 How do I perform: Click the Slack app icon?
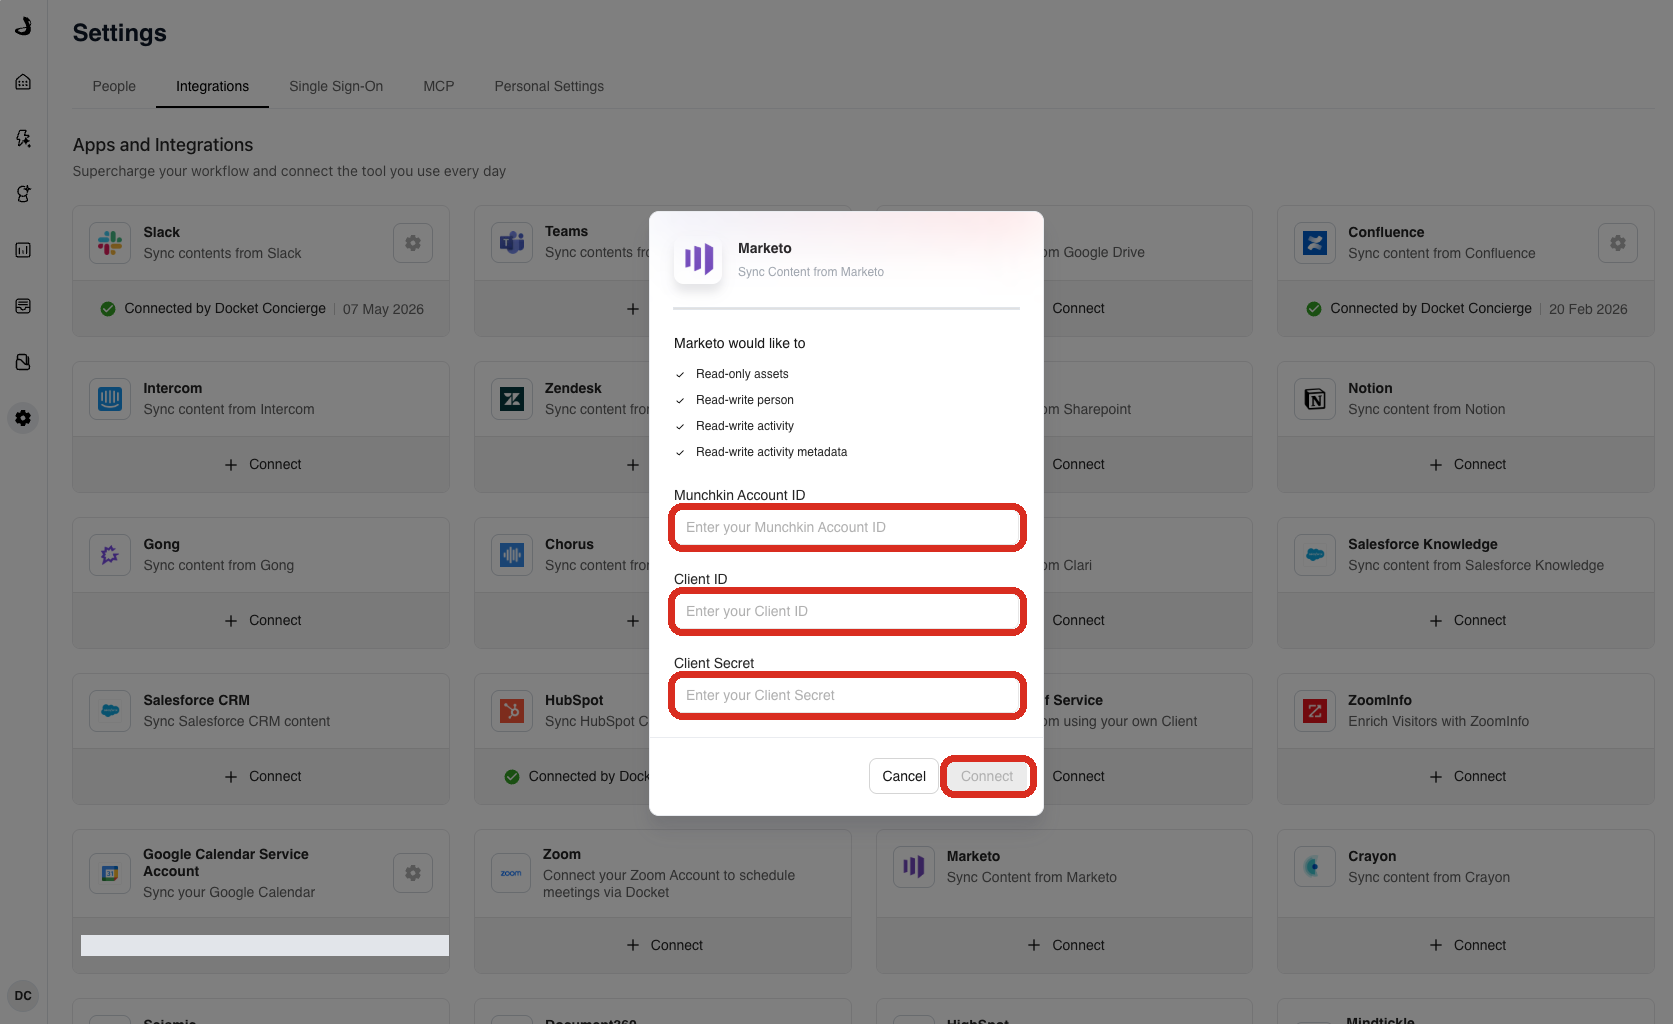tap(110, 243)
